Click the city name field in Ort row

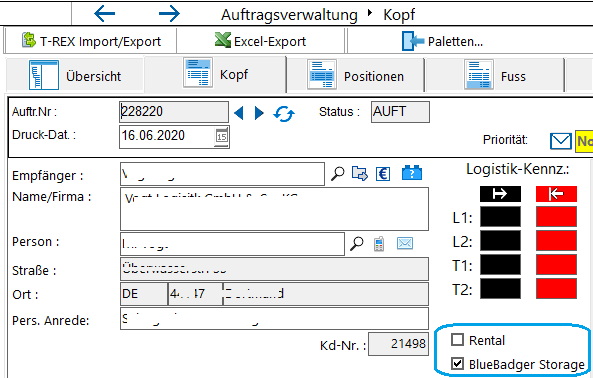pos(326,294)
